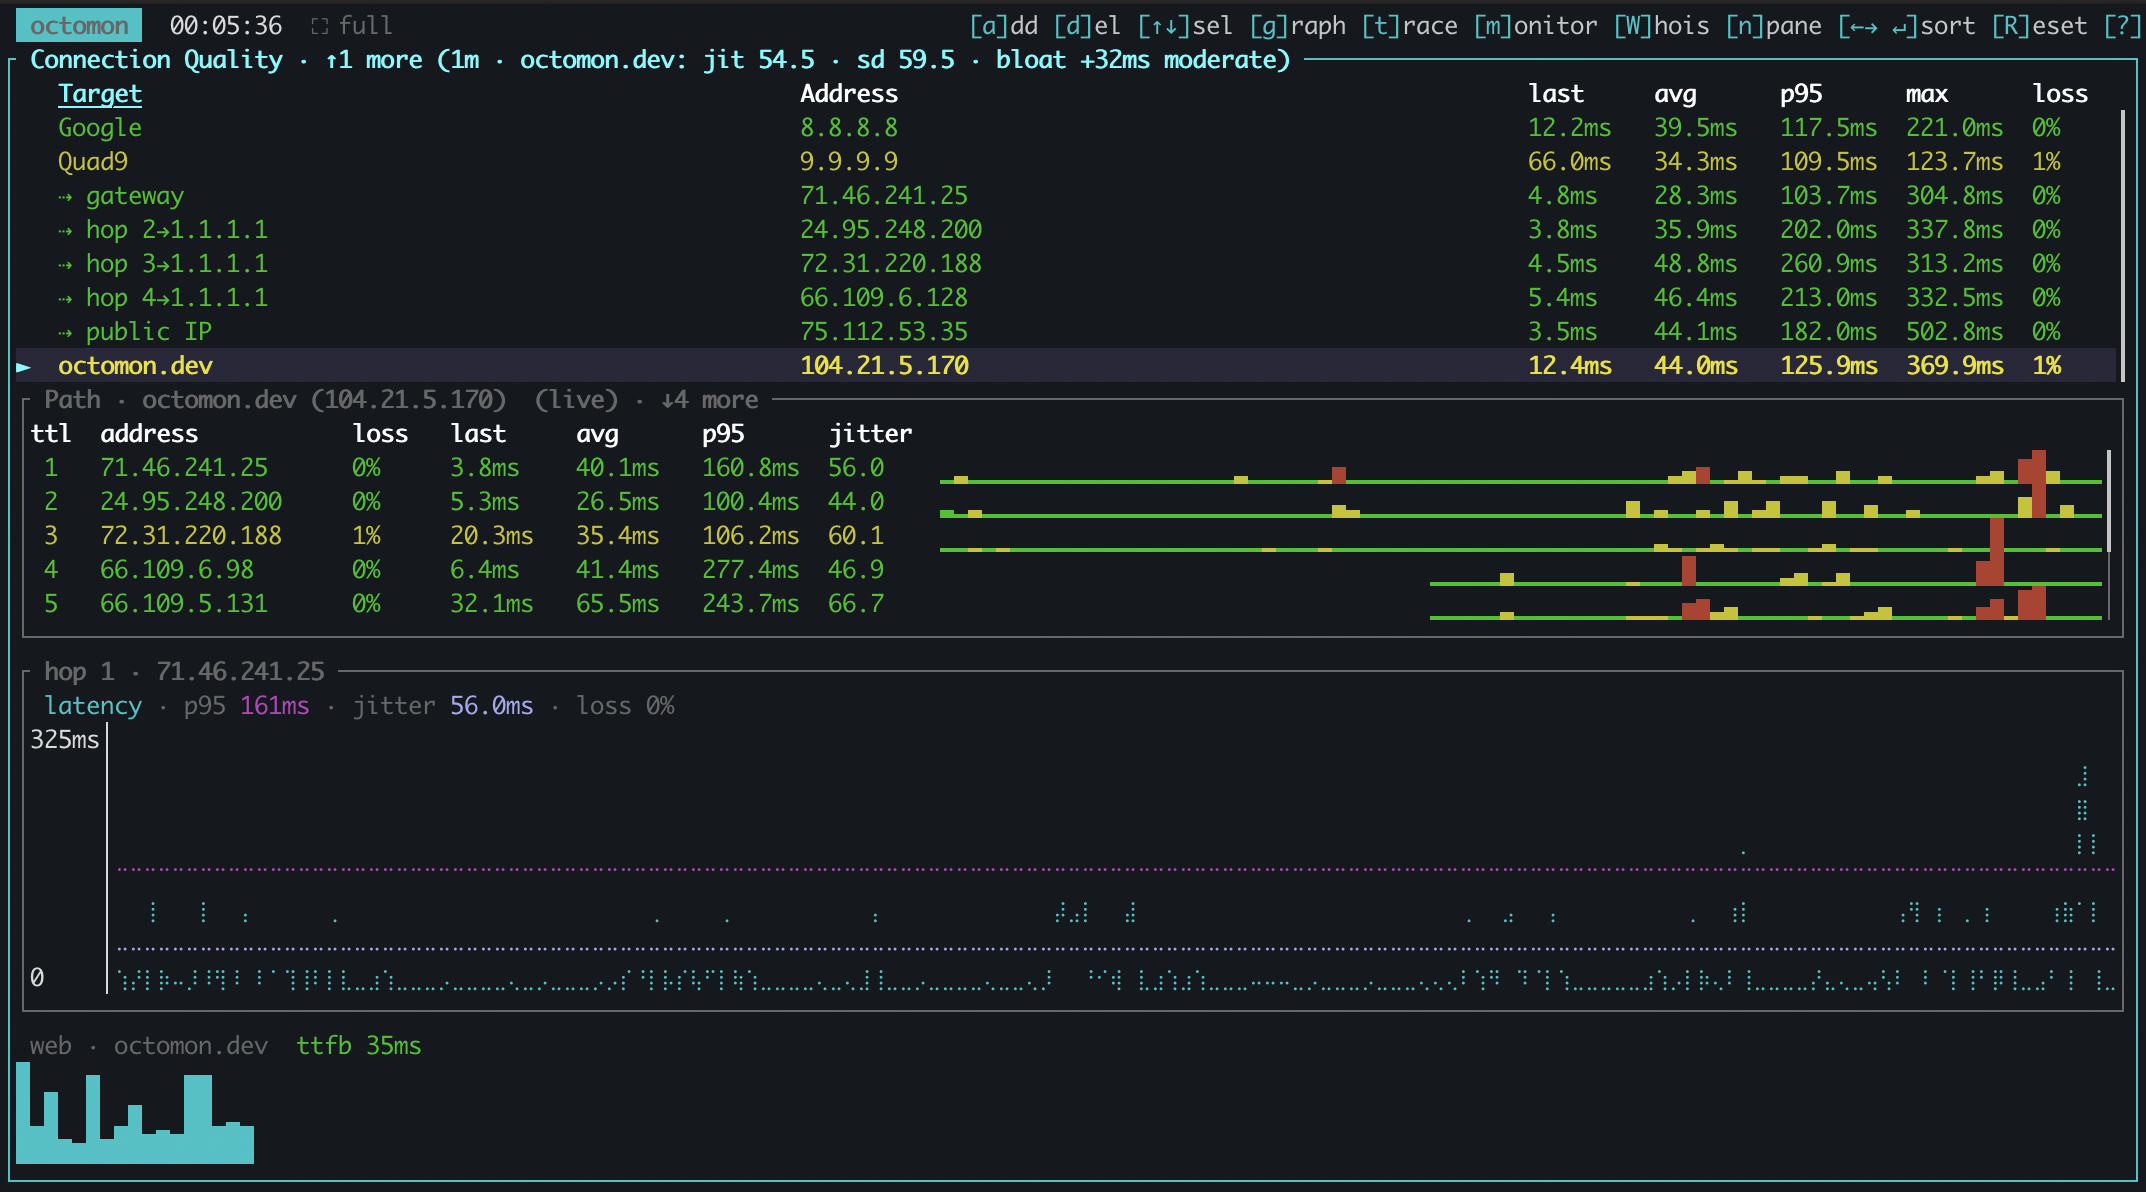2146x1192 pixels.
Task: Click the Address column header
Action: click(x=849, y=93)
